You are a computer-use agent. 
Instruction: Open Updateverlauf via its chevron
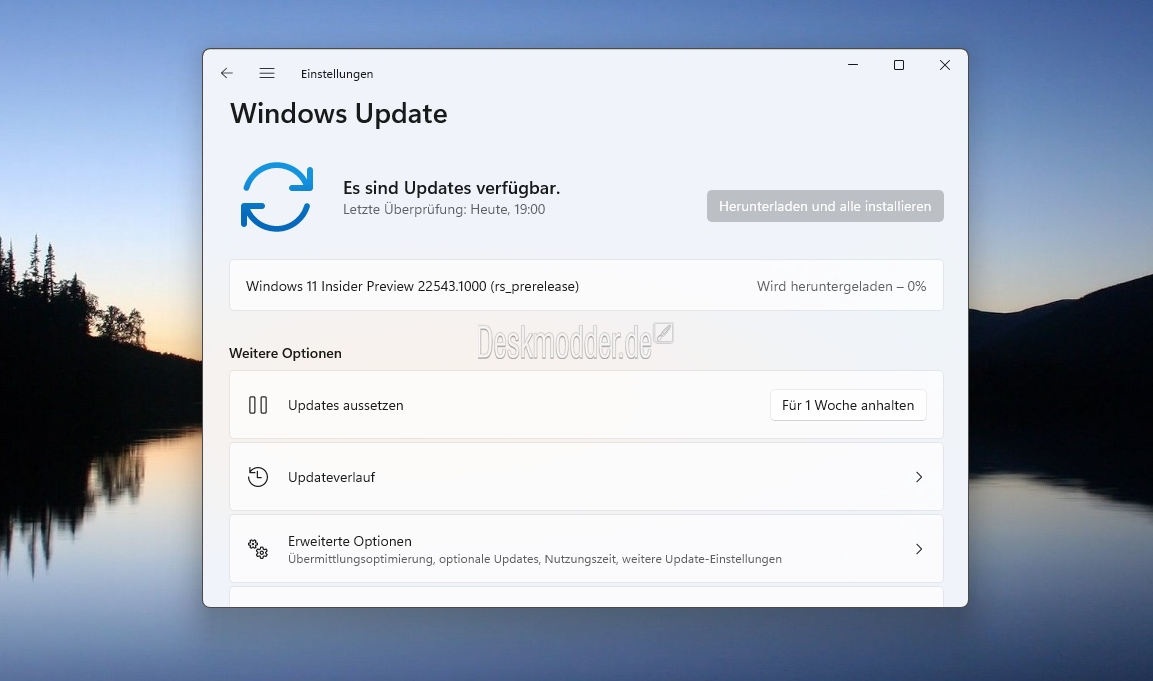pos(919,477)
